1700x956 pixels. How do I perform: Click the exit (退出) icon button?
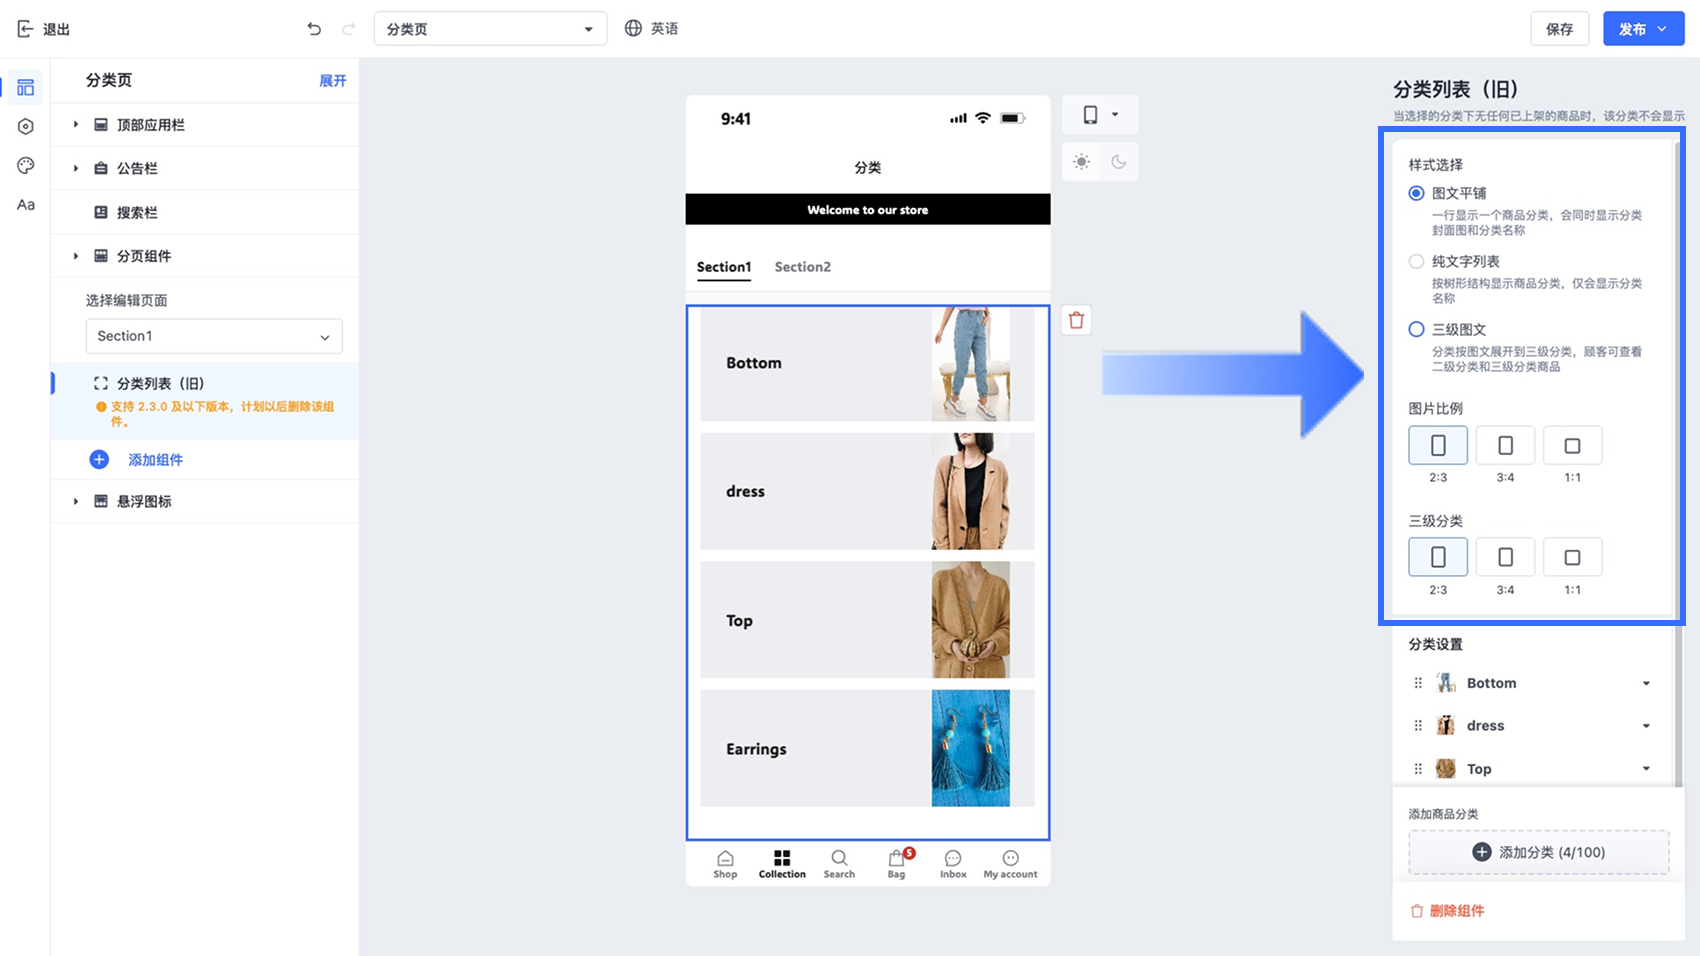tap(25, 29)
